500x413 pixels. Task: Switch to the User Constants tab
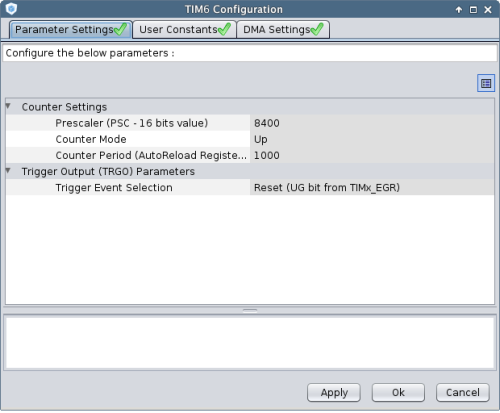tap(184, 30)
